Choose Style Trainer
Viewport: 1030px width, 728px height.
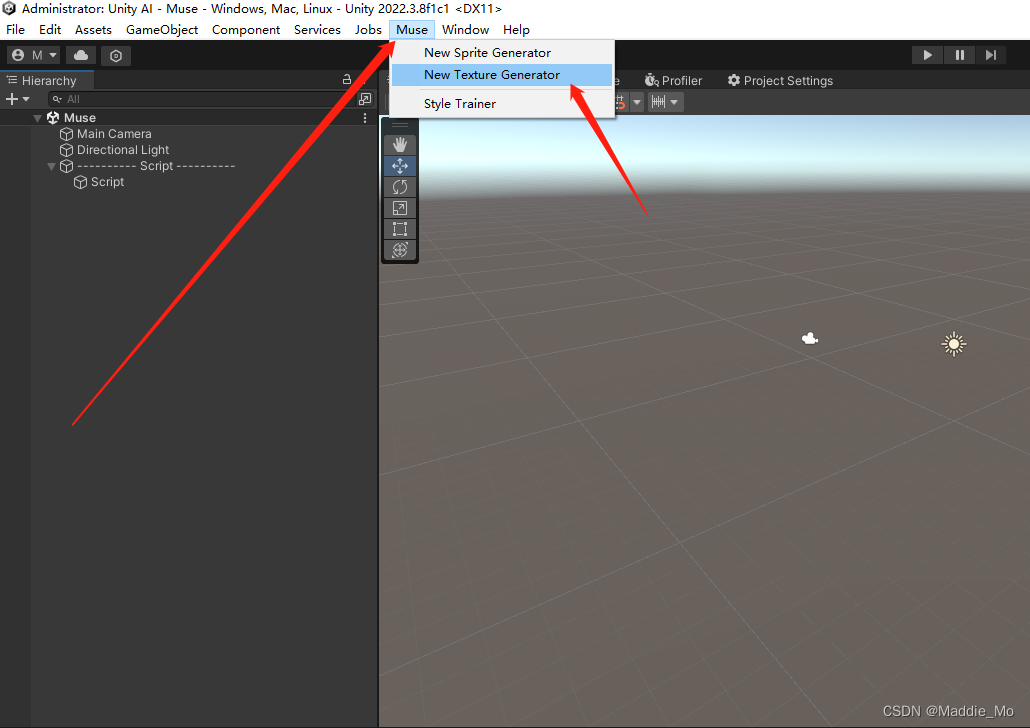coord(502,104)
